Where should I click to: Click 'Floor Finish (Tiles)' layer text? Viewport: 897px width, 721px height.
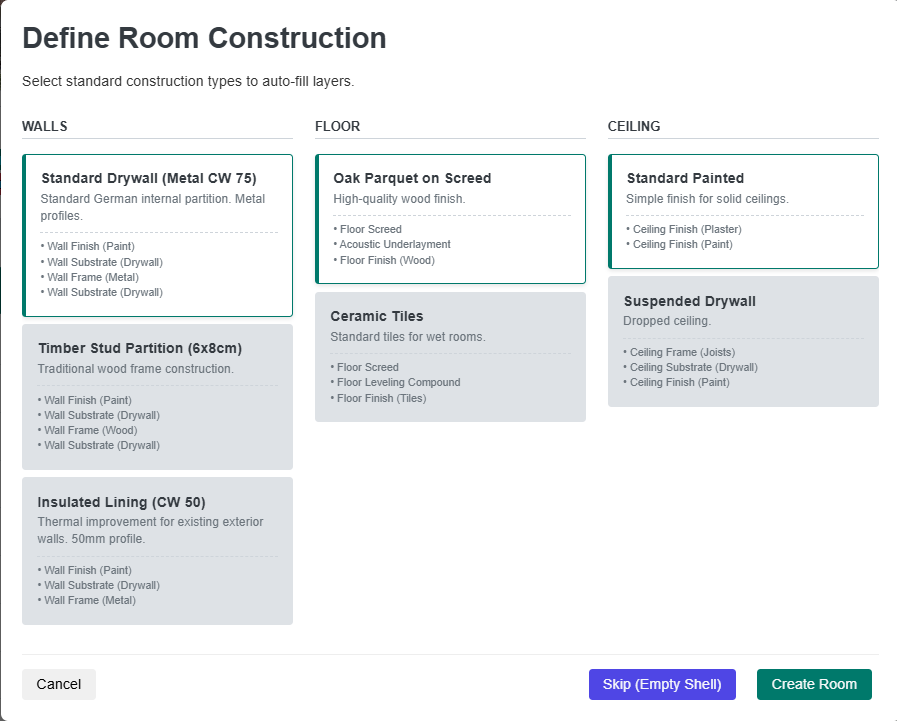pos(378,398)
